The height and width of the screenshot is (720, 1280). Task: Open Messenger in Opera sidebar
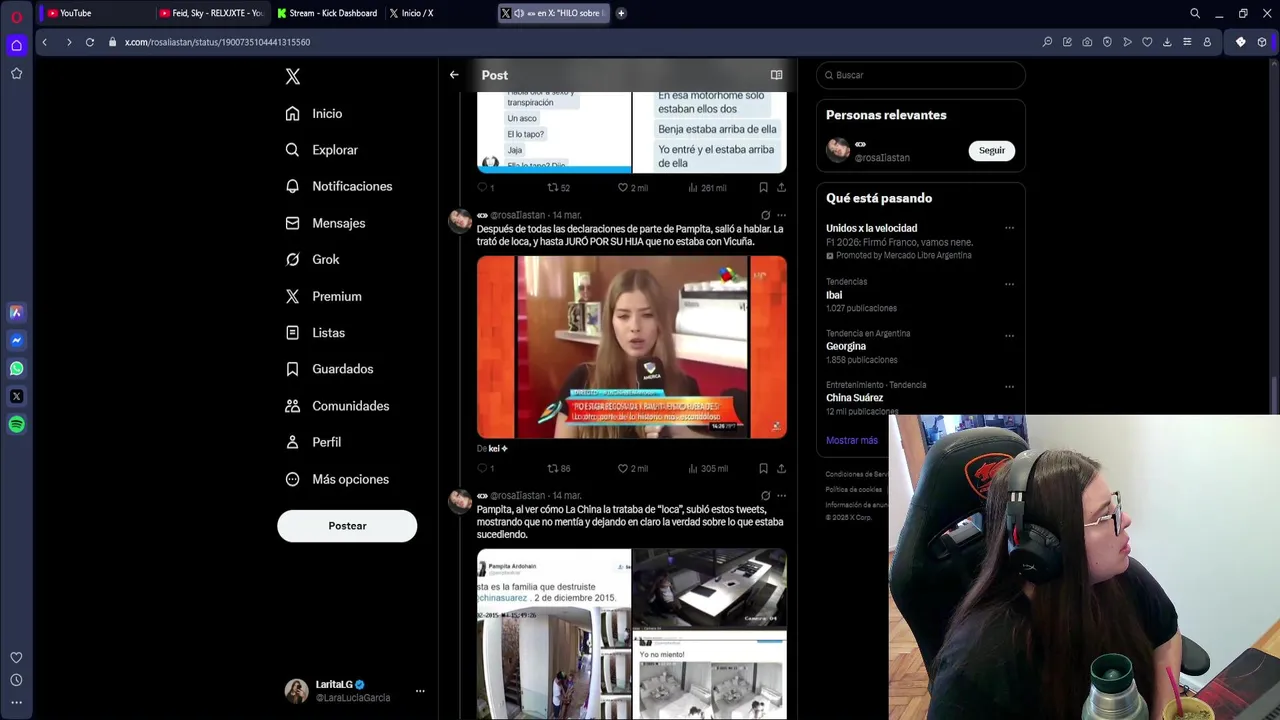point(16,340)
